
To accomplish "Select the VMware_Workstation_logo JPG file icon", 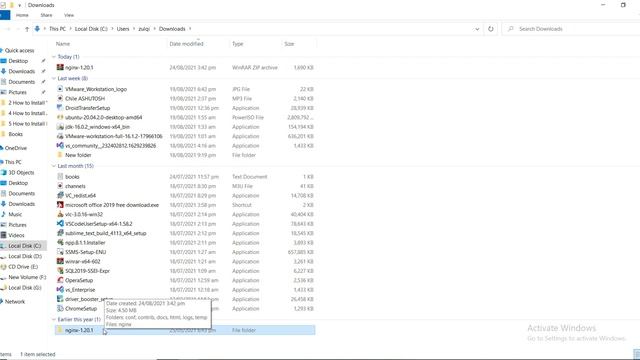I will click(x=60, y=89).
